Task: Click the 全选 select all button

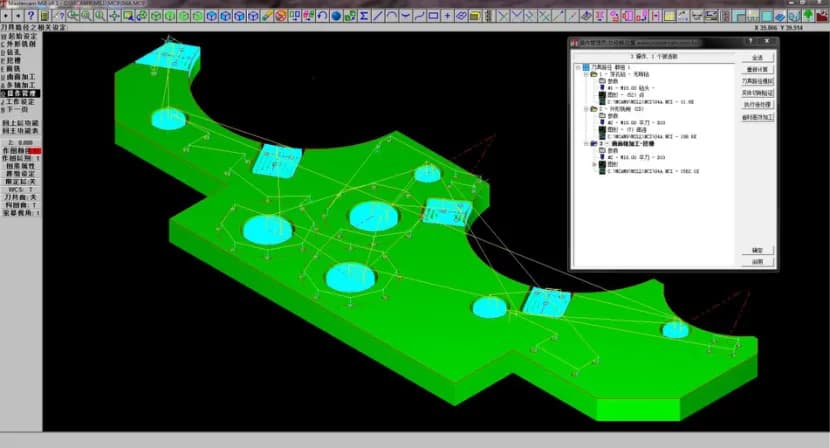Action: [x=757, y=57]
